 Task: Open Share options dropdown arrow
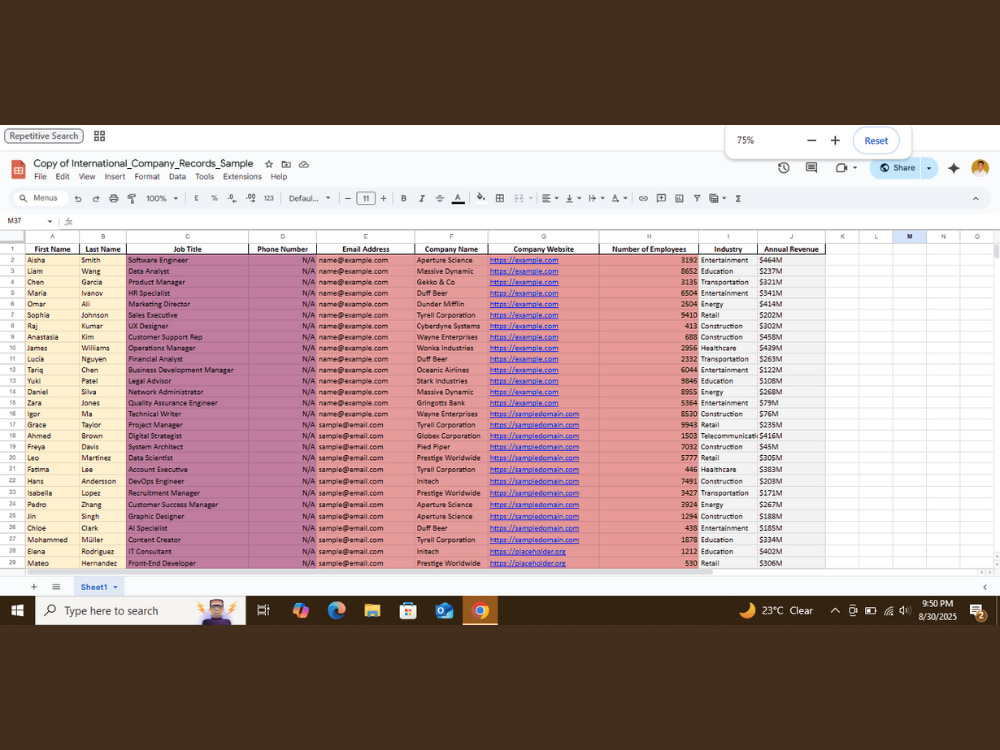click(x=929, y=168)
